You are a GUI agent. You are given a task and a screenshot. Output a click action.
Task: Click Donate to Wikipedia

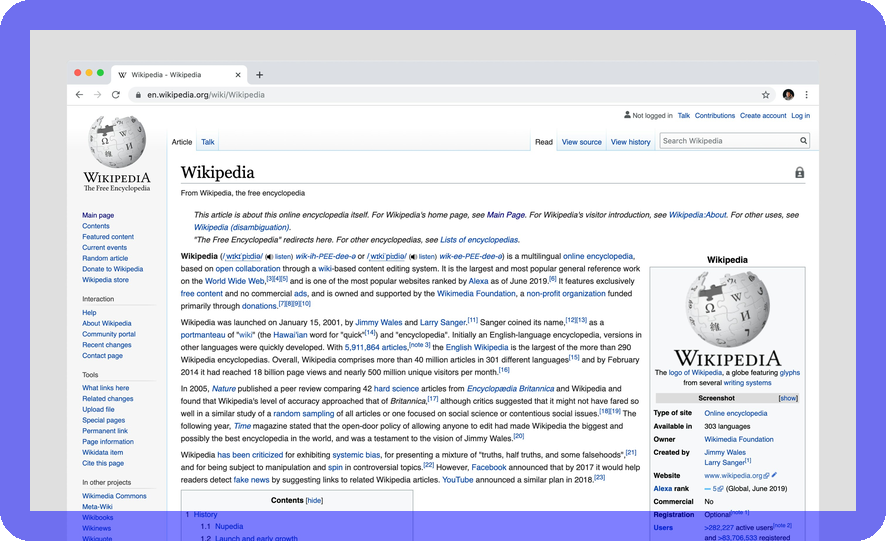(x=112, y=269)
